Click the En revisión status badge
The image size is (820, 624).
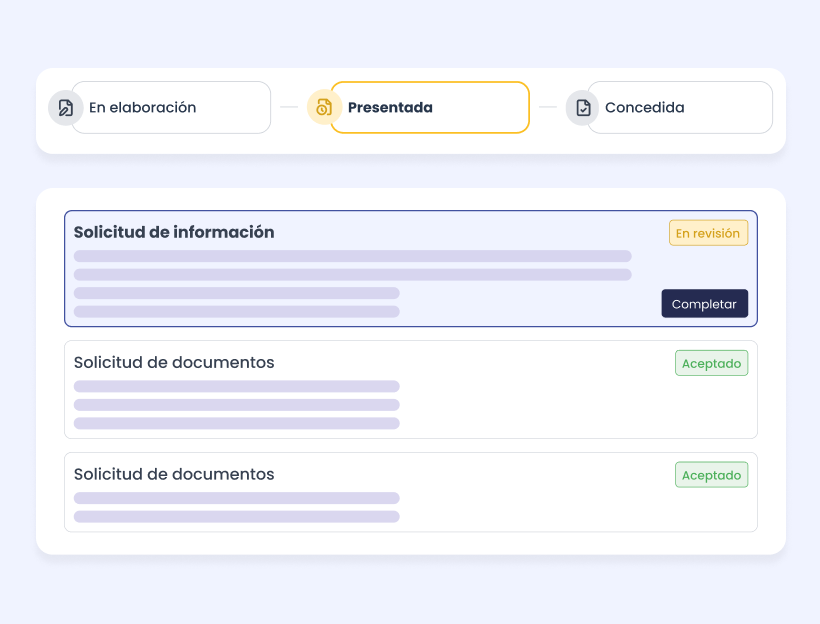pyautogui.click(x=708, y=233)
